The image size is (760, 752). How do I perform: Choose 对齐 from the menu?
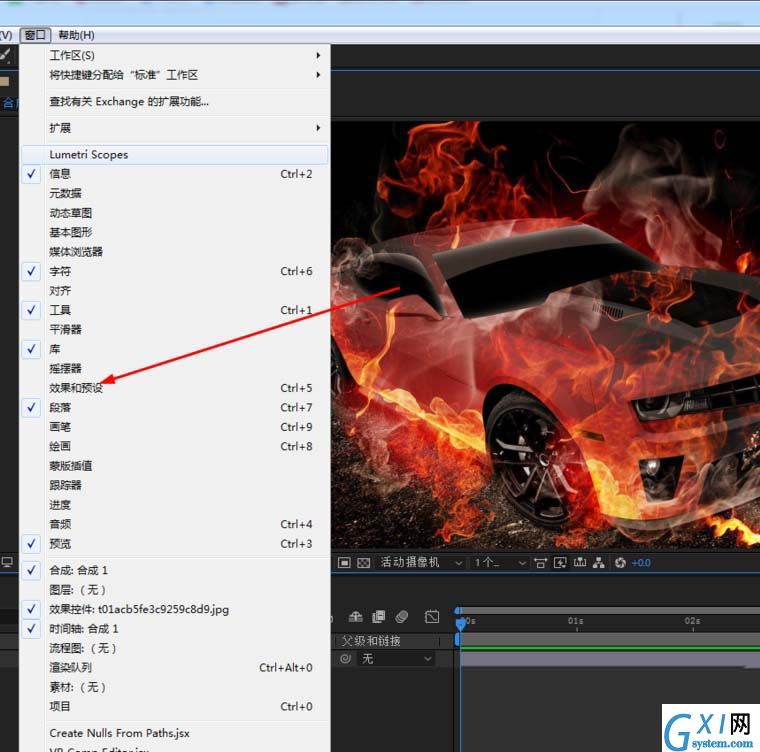(x=174, y=291)
